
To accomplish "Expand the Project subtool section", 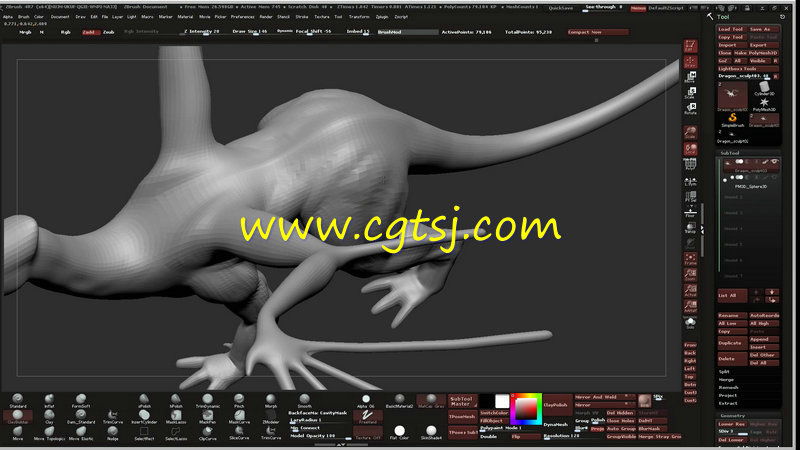I will pyautogui.click(x=728, y=395).
